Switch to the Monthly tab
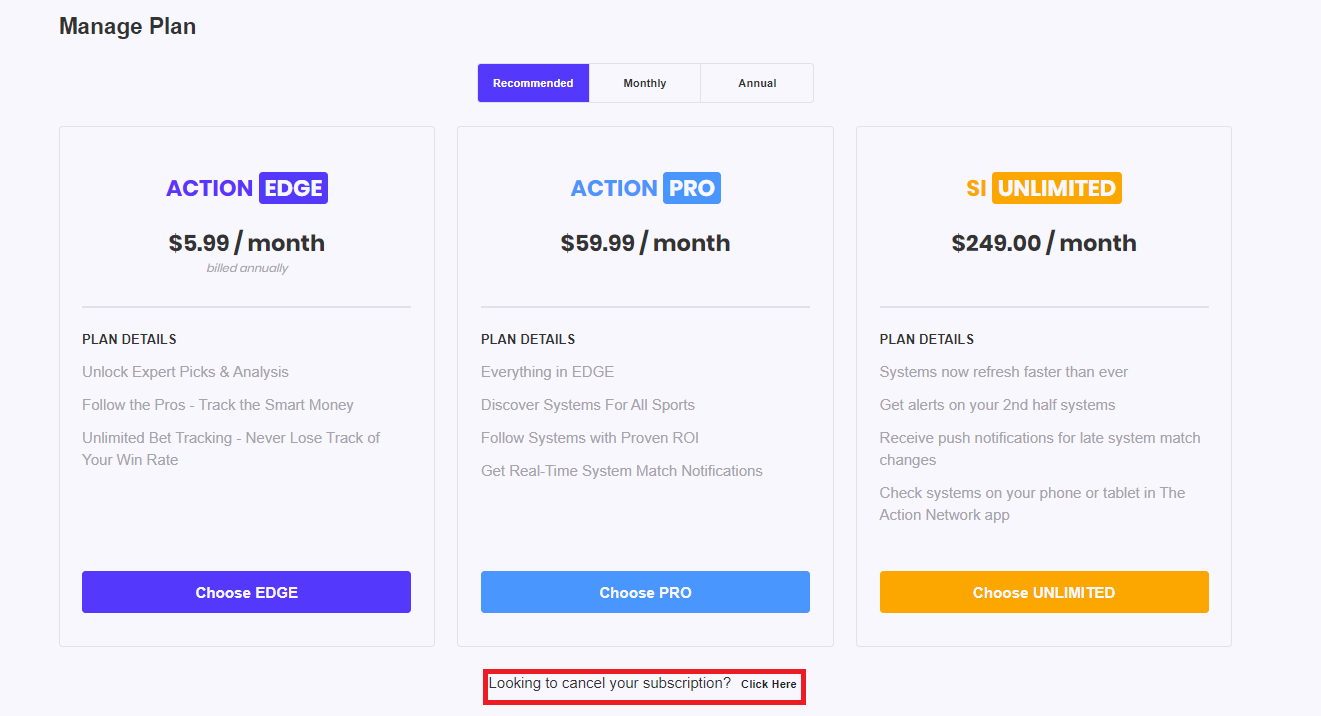The height and width of the screenshot is (716, 1321). [645, 83]
